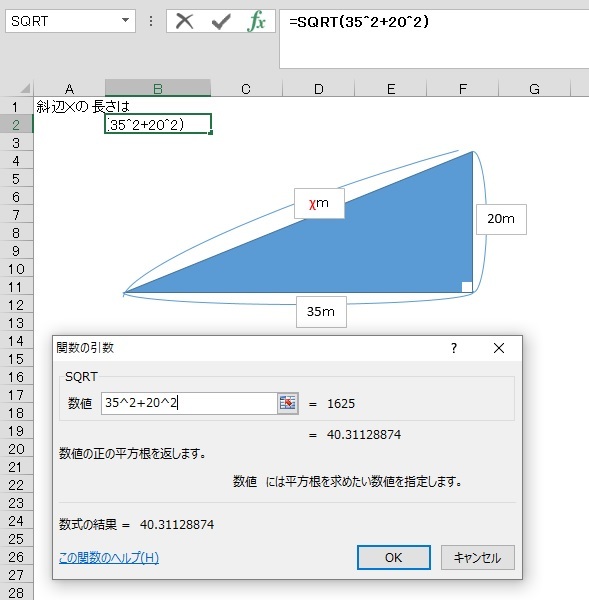The height and width of the screenshot is (600, 589).
Task: Click the formula bar text
Action: [359, 22]
